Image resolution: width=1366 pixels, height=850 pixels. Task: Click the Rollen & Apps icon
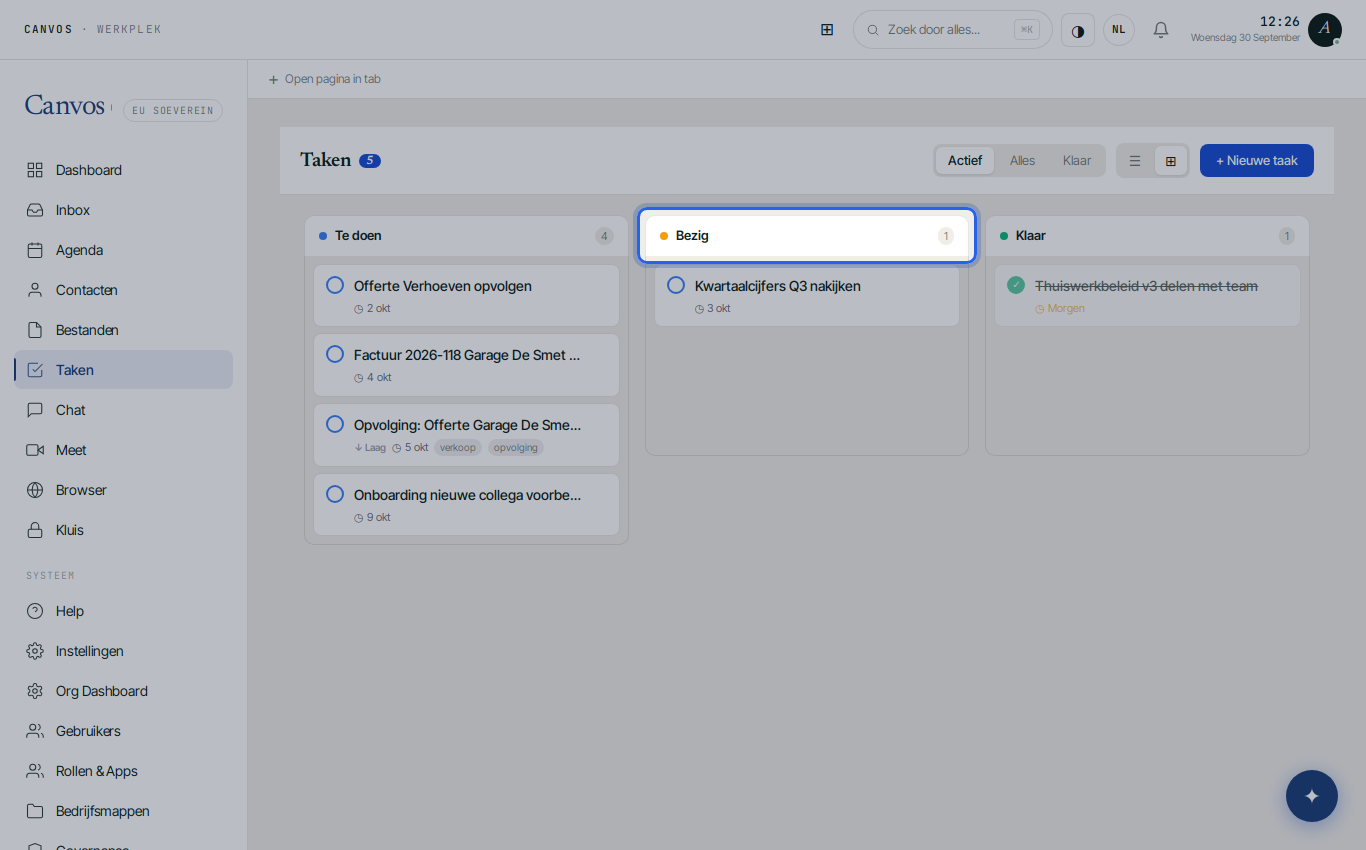point(35,771)
